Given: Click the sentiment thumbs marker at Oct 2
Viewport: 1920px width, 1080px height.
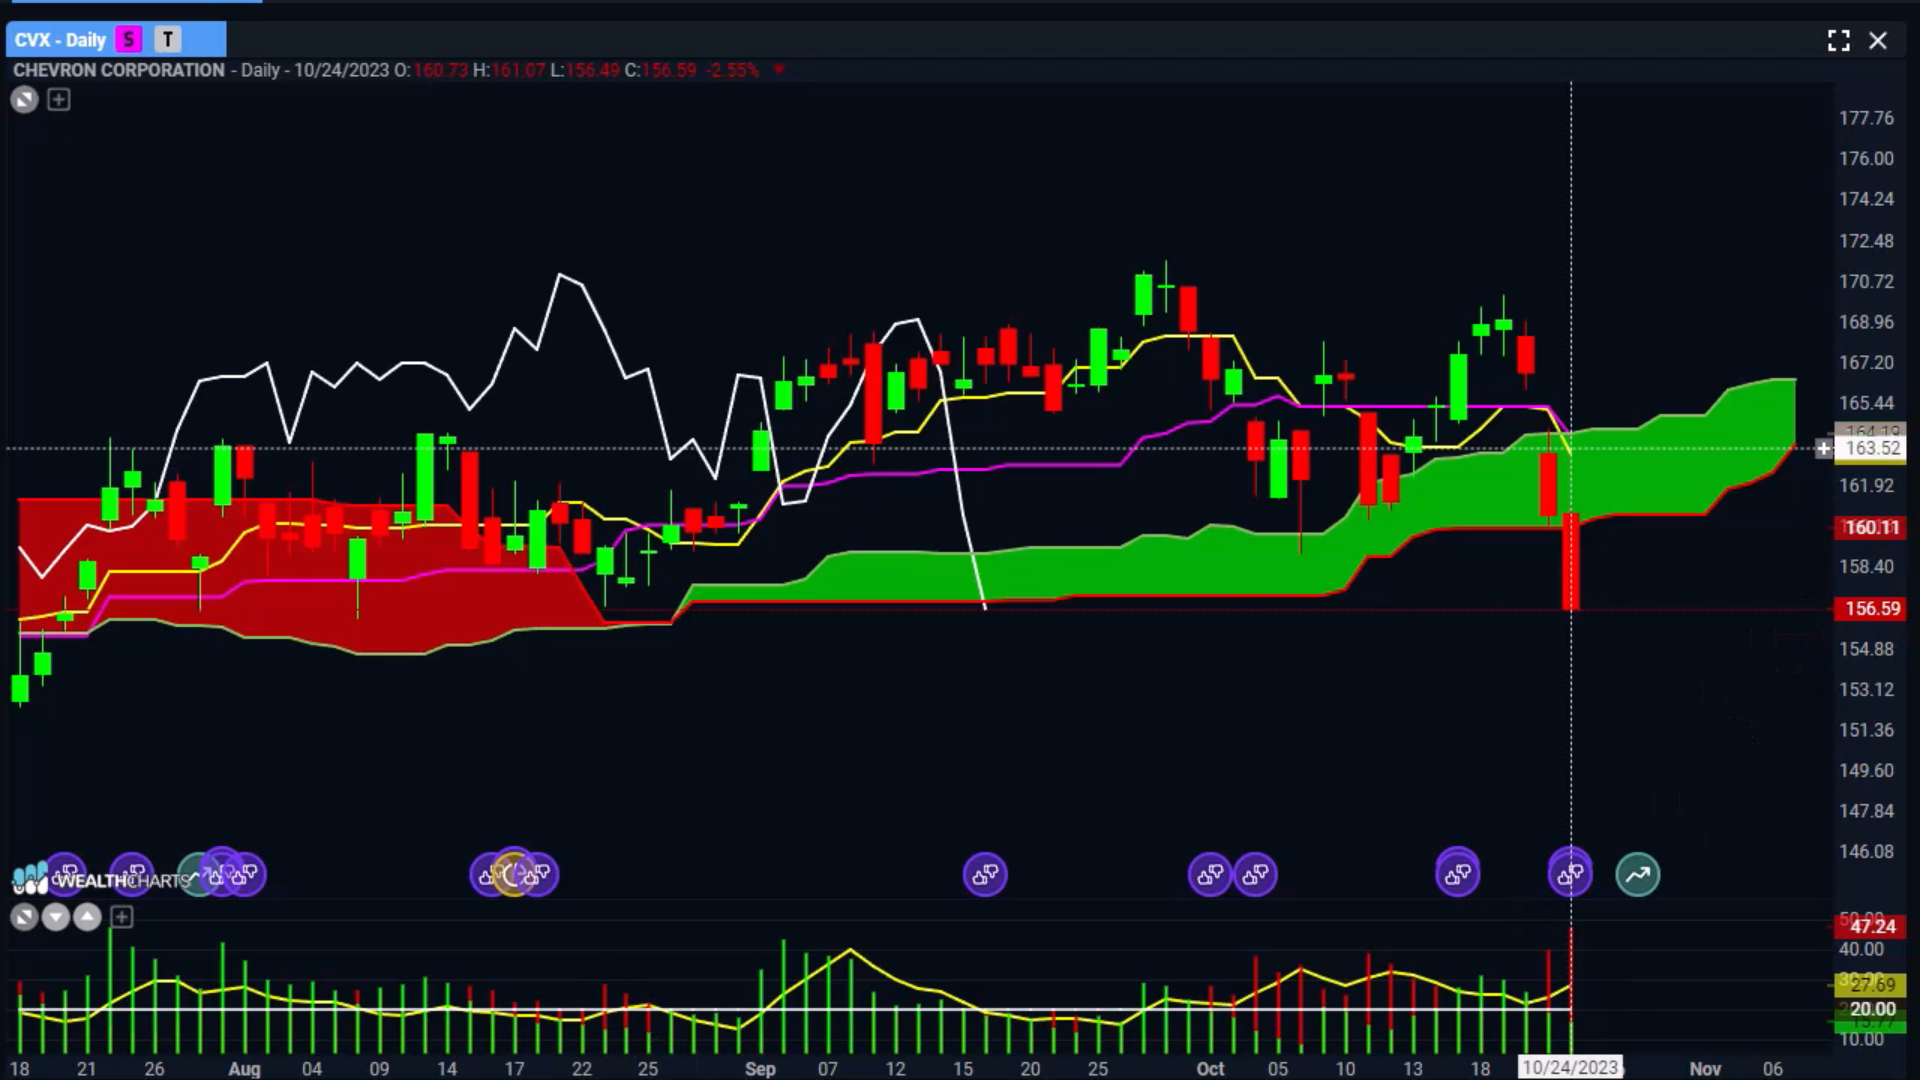Looking at the screenshot, I should click(x=1210, y=875).
